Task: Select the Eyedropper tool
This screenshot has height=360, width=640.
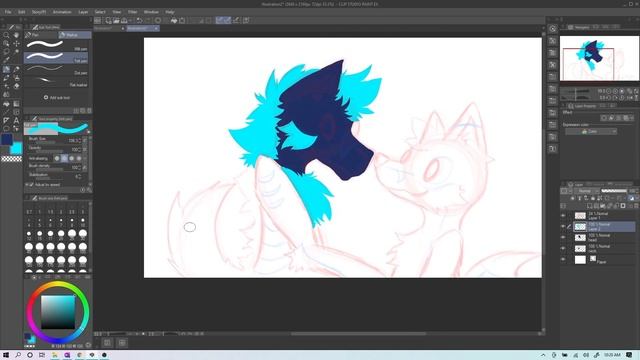Action: tap(6, 60)
